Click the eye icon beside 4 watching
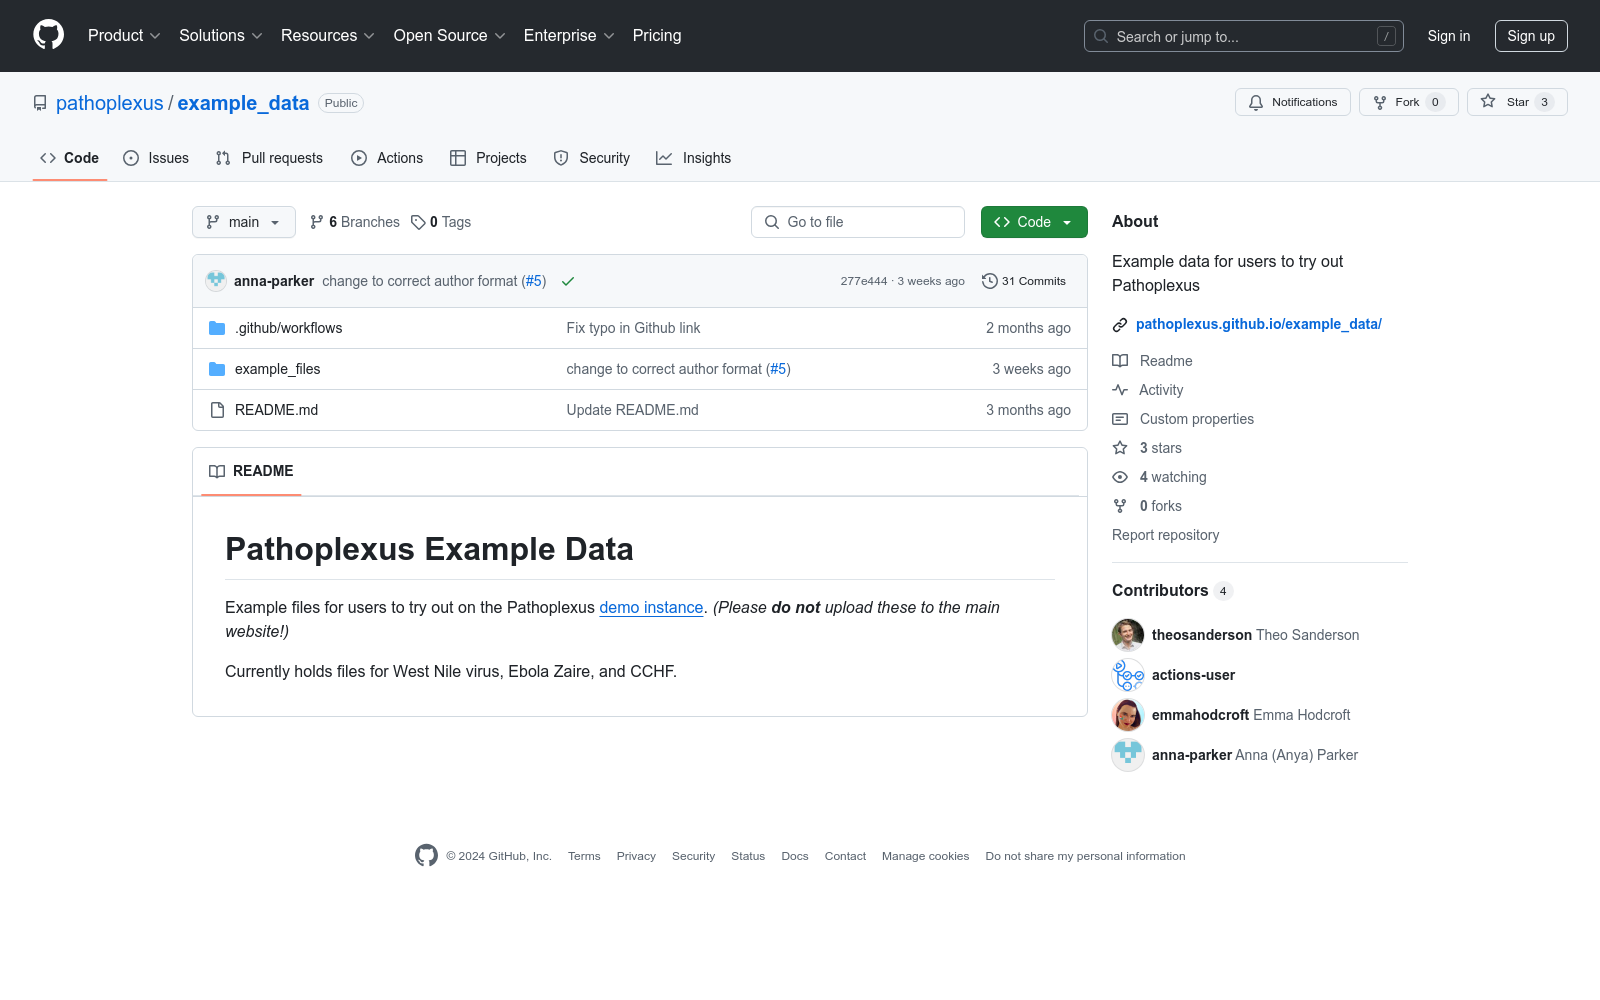Image resolution: width=1600 pixels, height=1000 pixels. coord(1120,477)
